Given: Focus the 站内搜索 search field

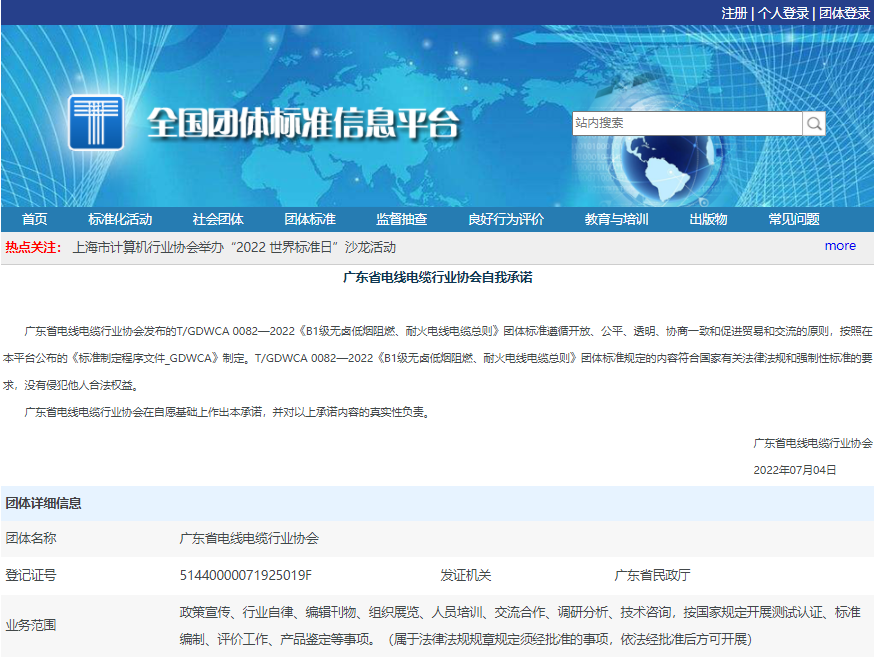Looking at the screenshot, I should (x=687, y=123).
